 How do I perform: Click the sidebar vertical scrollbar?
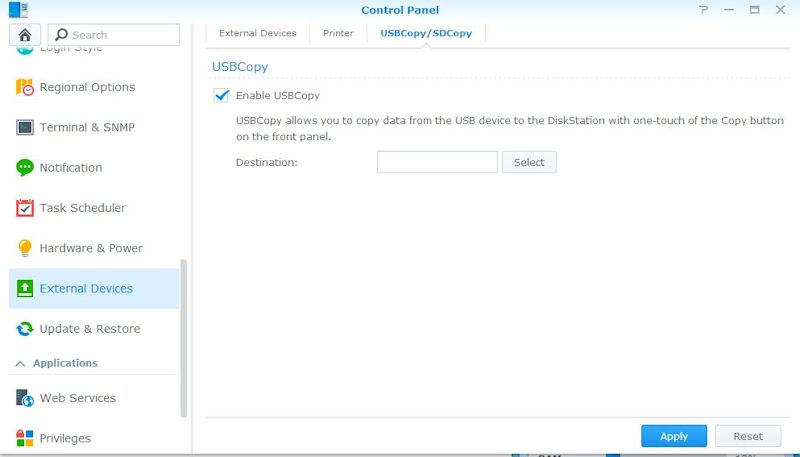point(184,339)
